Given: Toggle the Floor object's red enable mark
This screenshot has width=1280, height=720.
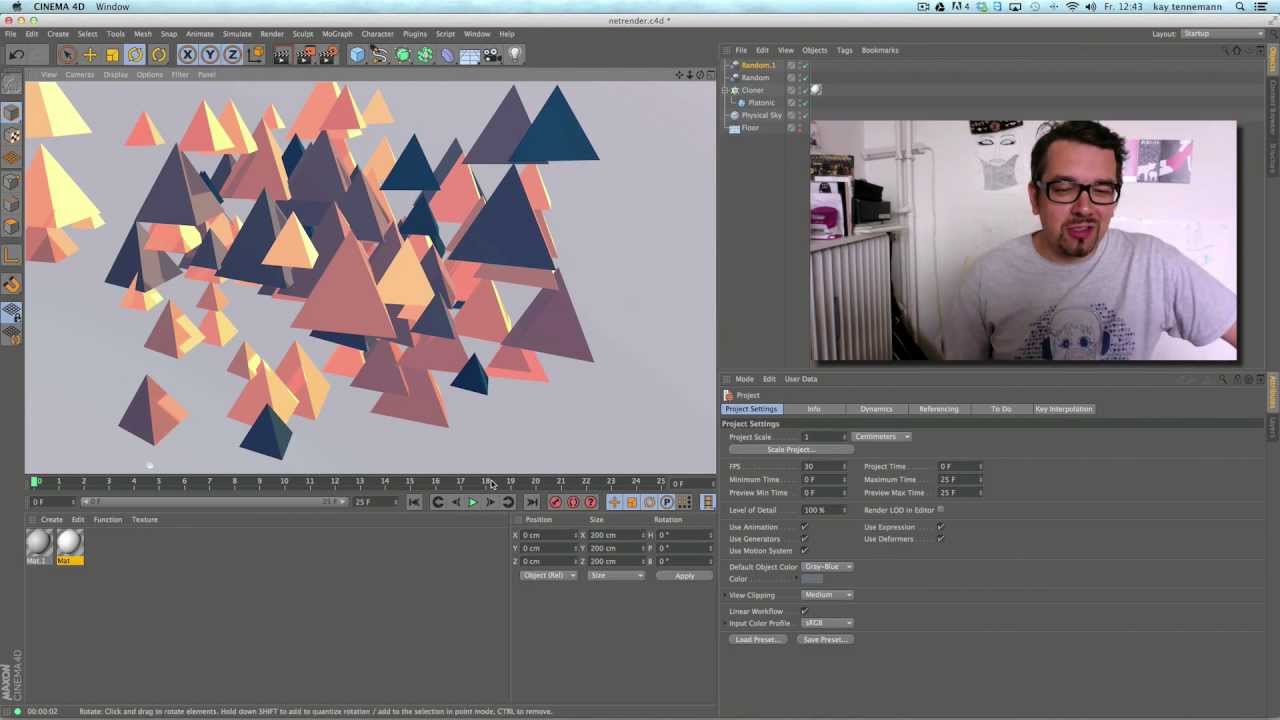Looking at the screenshot, I should pyautogui.click(x=801, y=128).
